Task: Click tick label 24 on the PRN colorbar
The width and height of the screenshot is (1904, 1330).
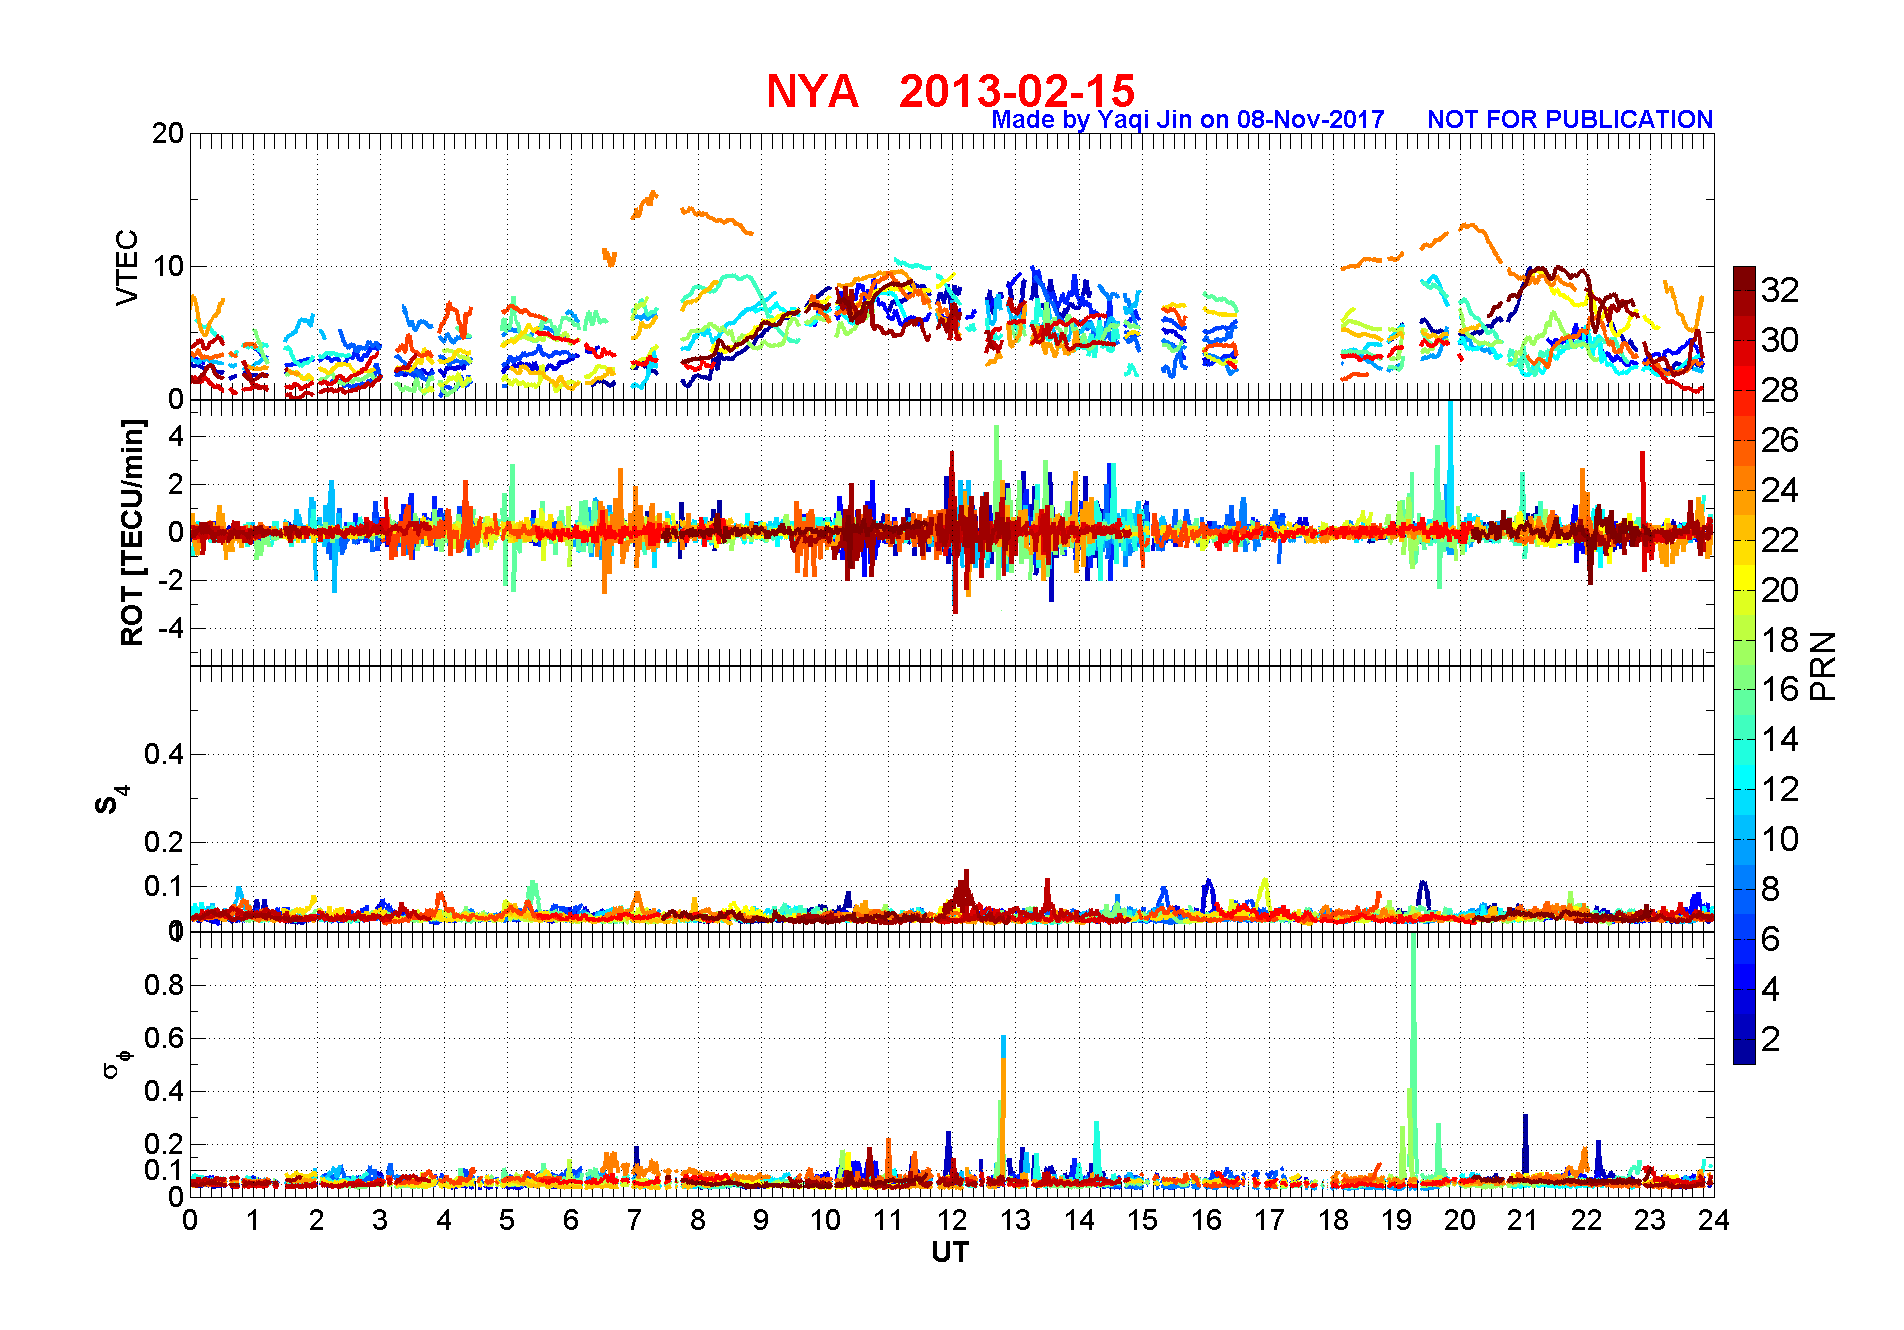Action: tap(1780, 490)
